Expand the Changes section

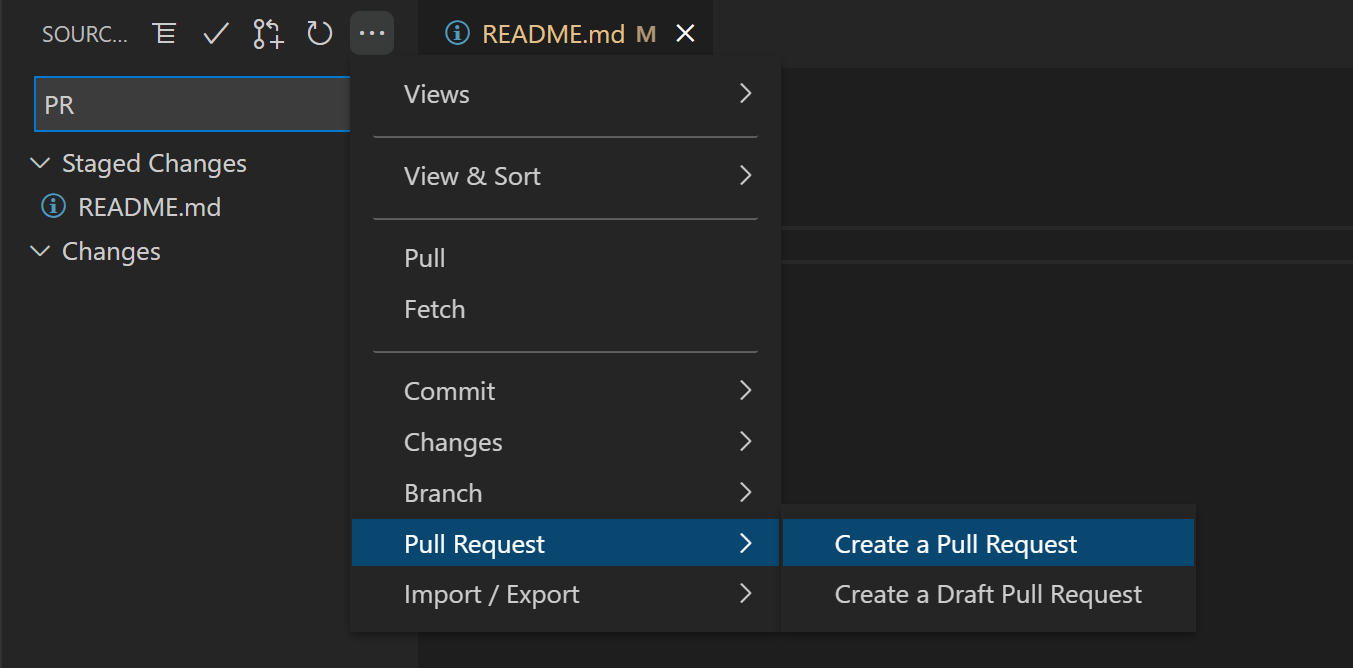(40, 251)
